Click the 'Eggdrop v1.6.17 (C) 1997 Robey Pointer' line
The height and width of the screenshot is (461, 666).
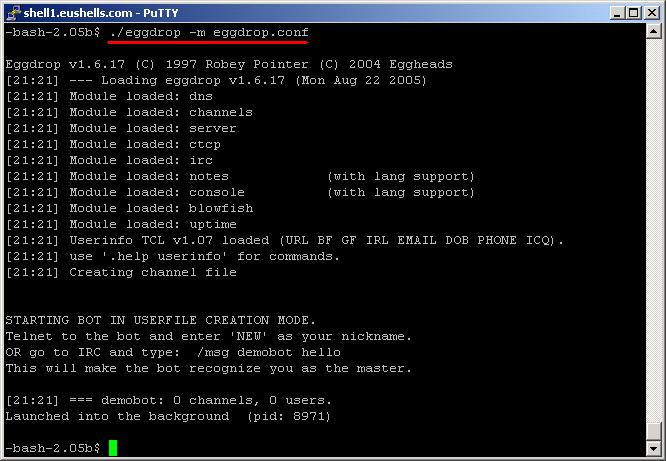pos(229,64)
